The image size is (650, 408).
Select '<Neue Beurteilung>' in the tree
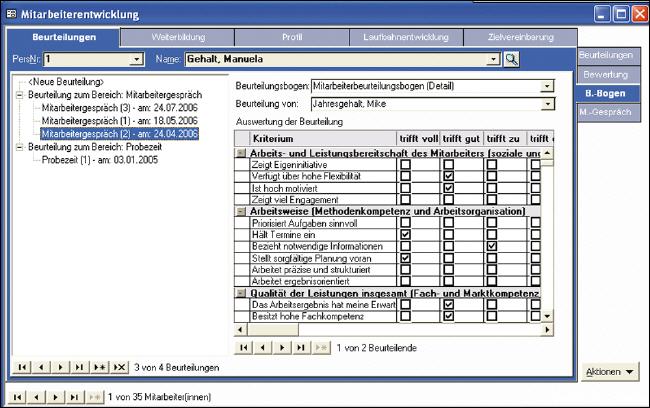66,82
